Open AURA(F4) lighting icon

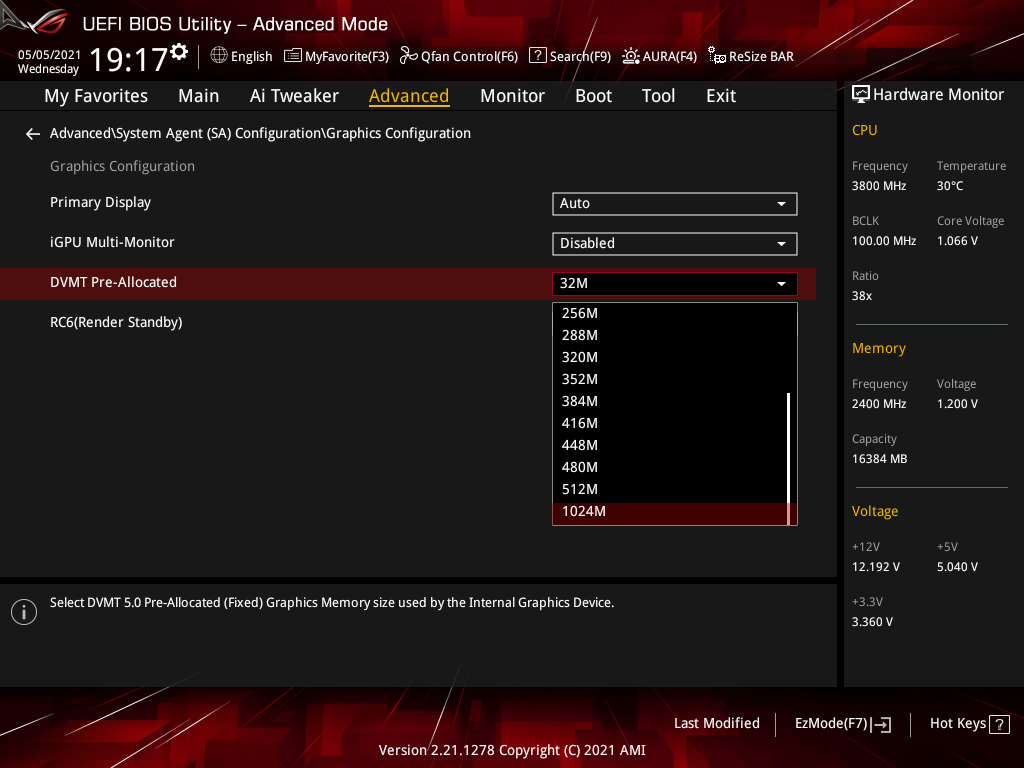click(x=631, y=56)
